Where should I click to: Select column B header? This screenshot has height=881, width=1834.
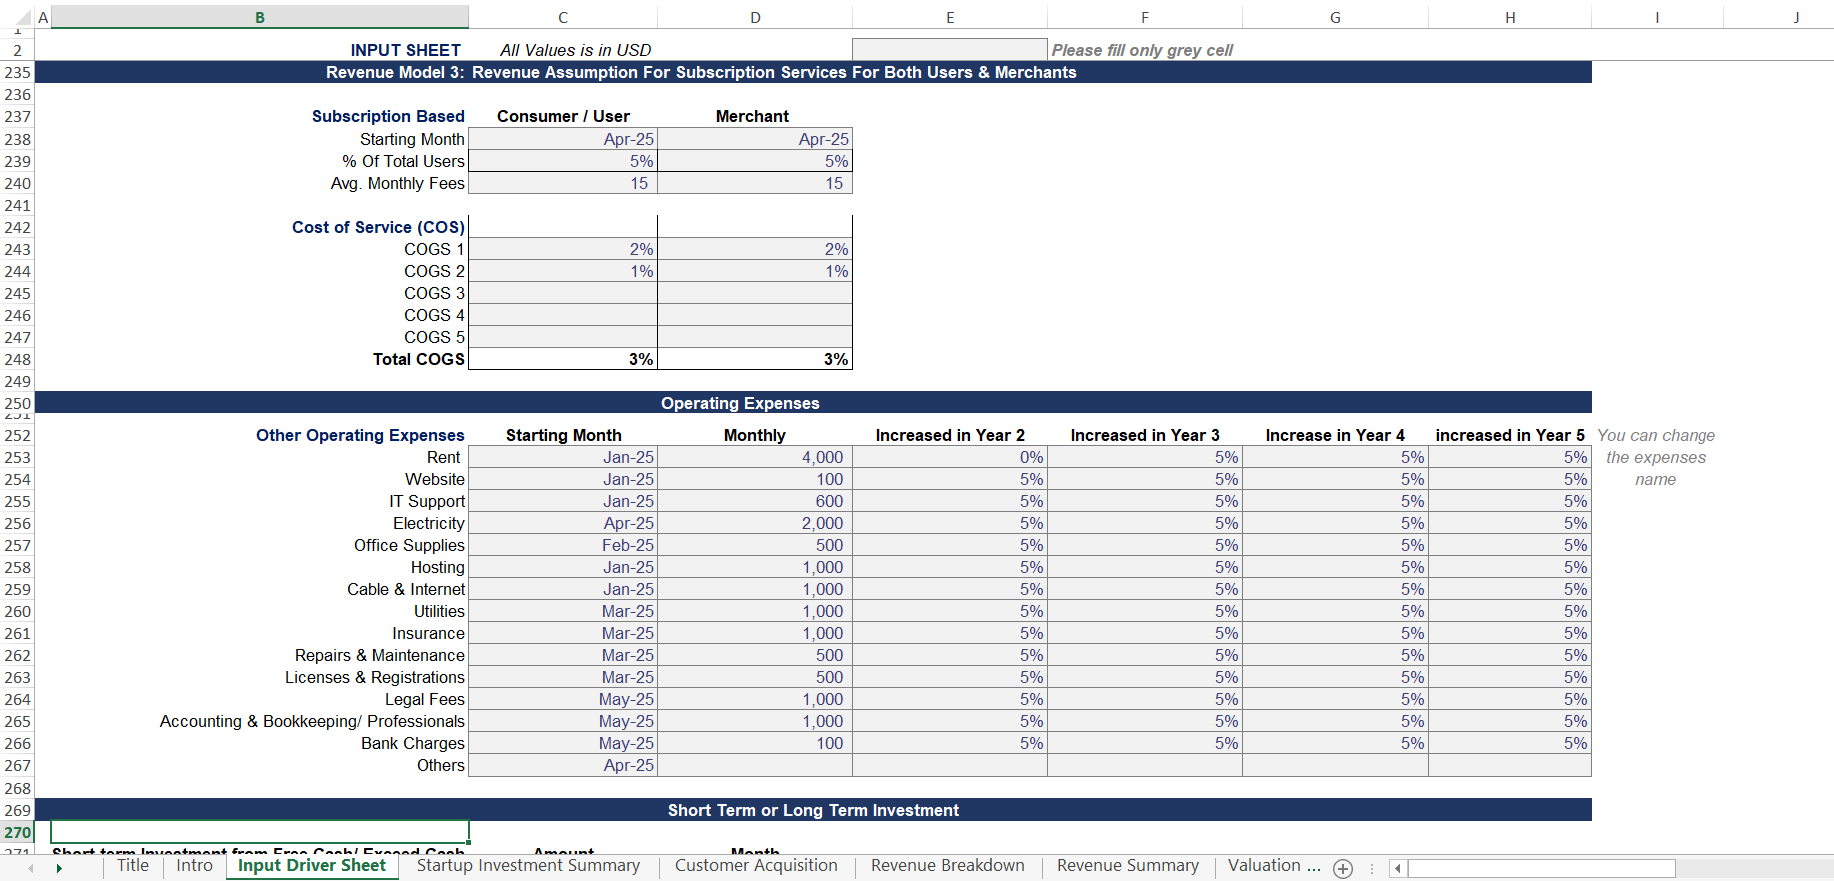pos(260,17)
